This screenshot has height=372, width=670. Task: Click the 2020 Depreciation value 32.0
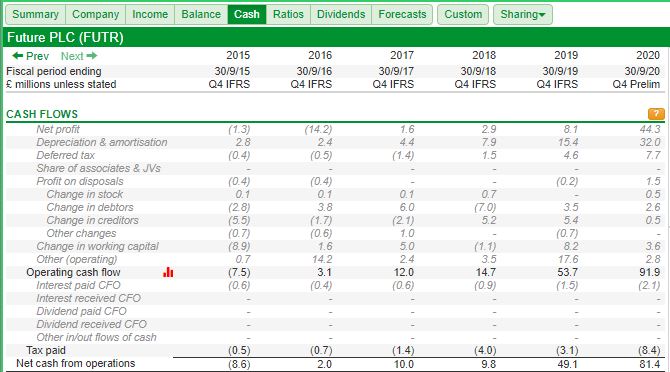[650, 142]
